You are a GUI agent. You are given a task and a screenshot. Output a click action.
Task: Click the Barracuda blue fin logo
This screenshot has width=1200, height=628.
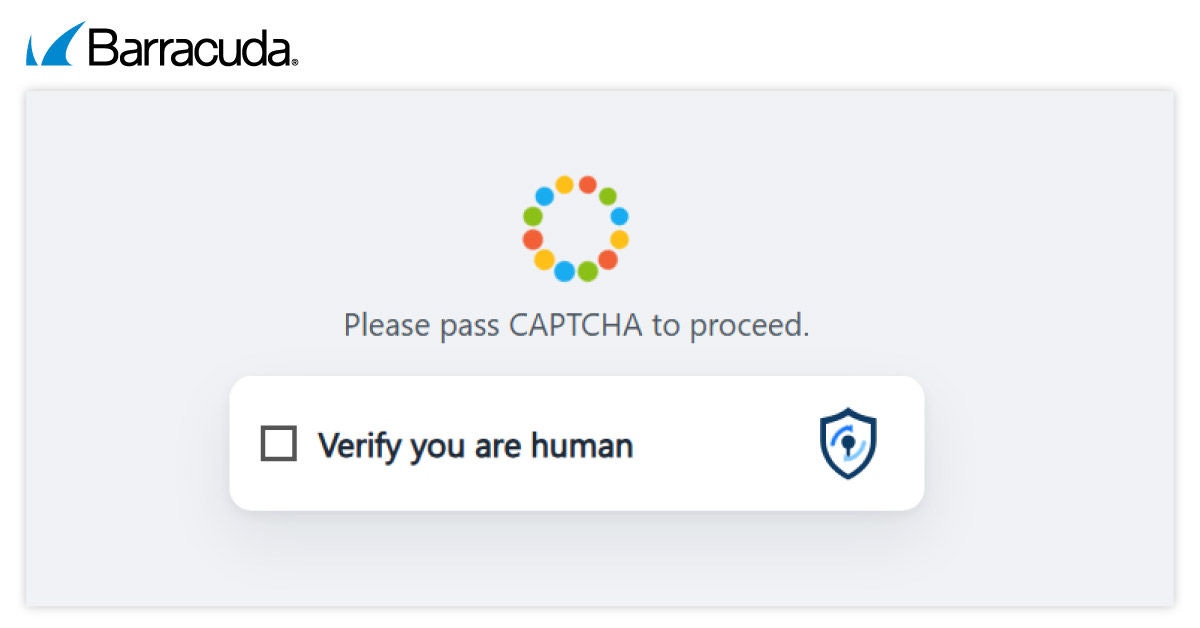coord(56,45)
